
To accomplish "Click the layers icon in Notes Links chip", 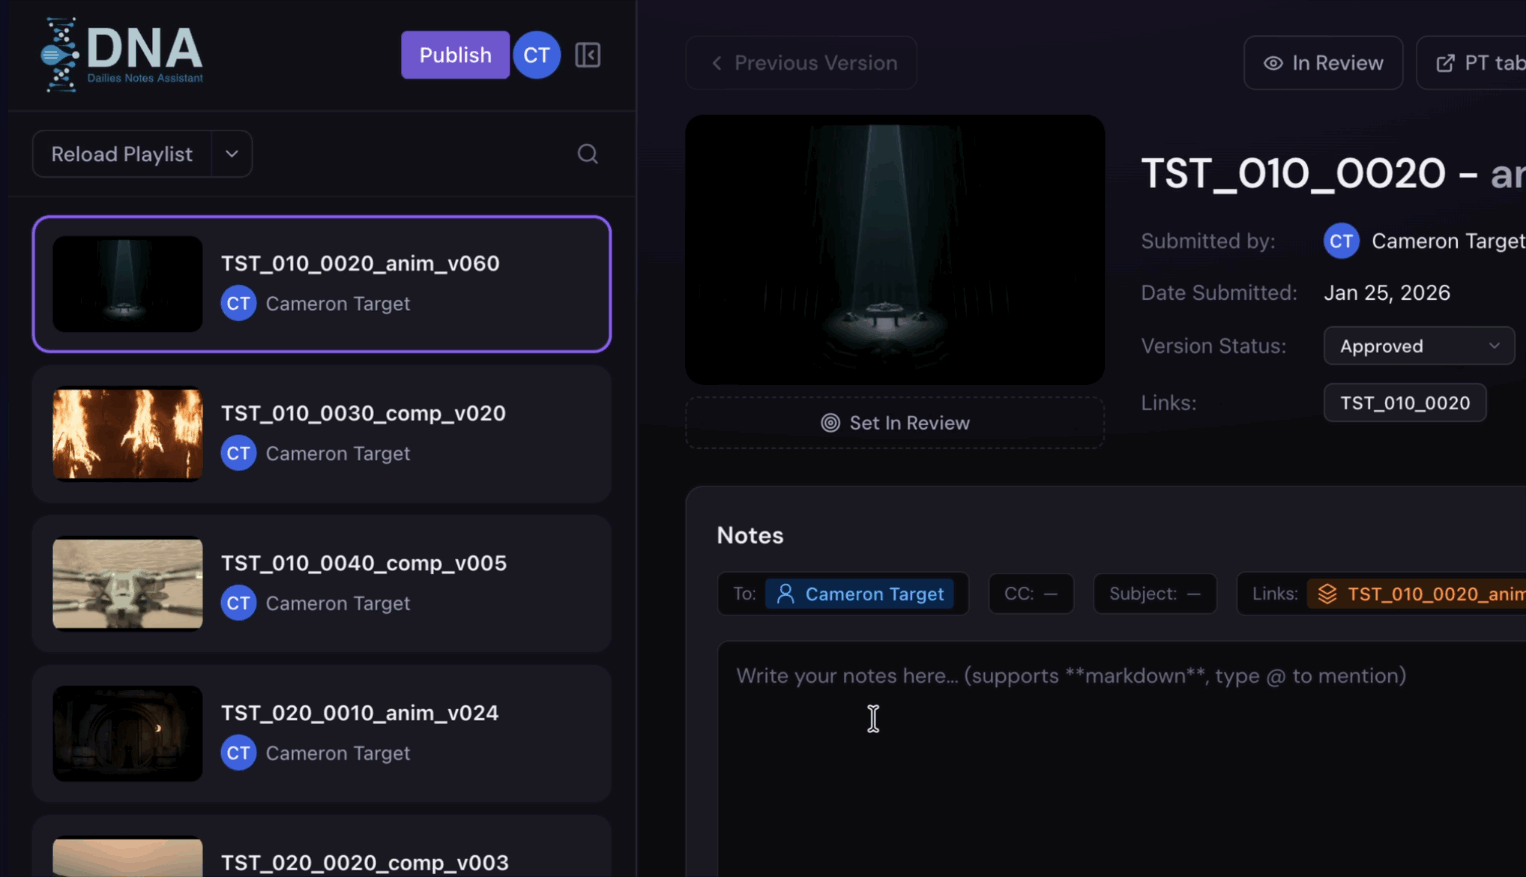I will pos(1327,594).
